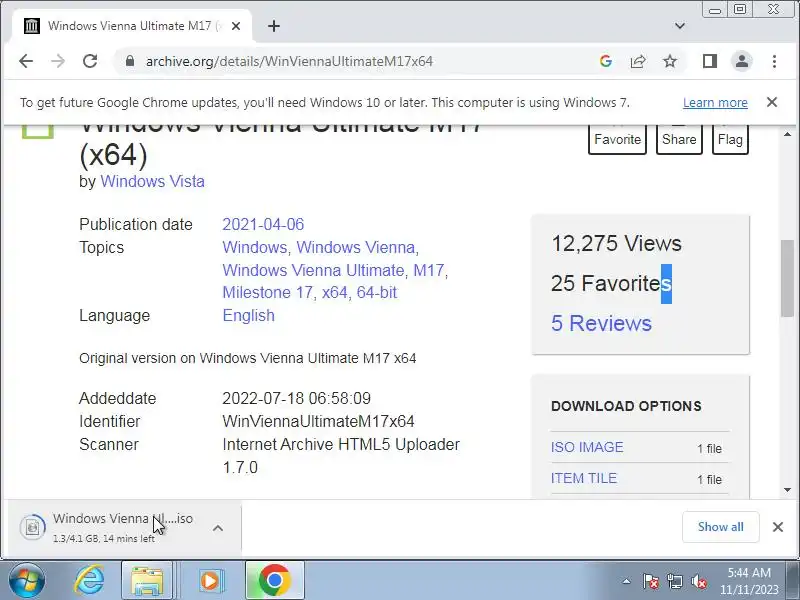
Task: Select the Chrome taskbar button
Action: [x=274, y=581]
